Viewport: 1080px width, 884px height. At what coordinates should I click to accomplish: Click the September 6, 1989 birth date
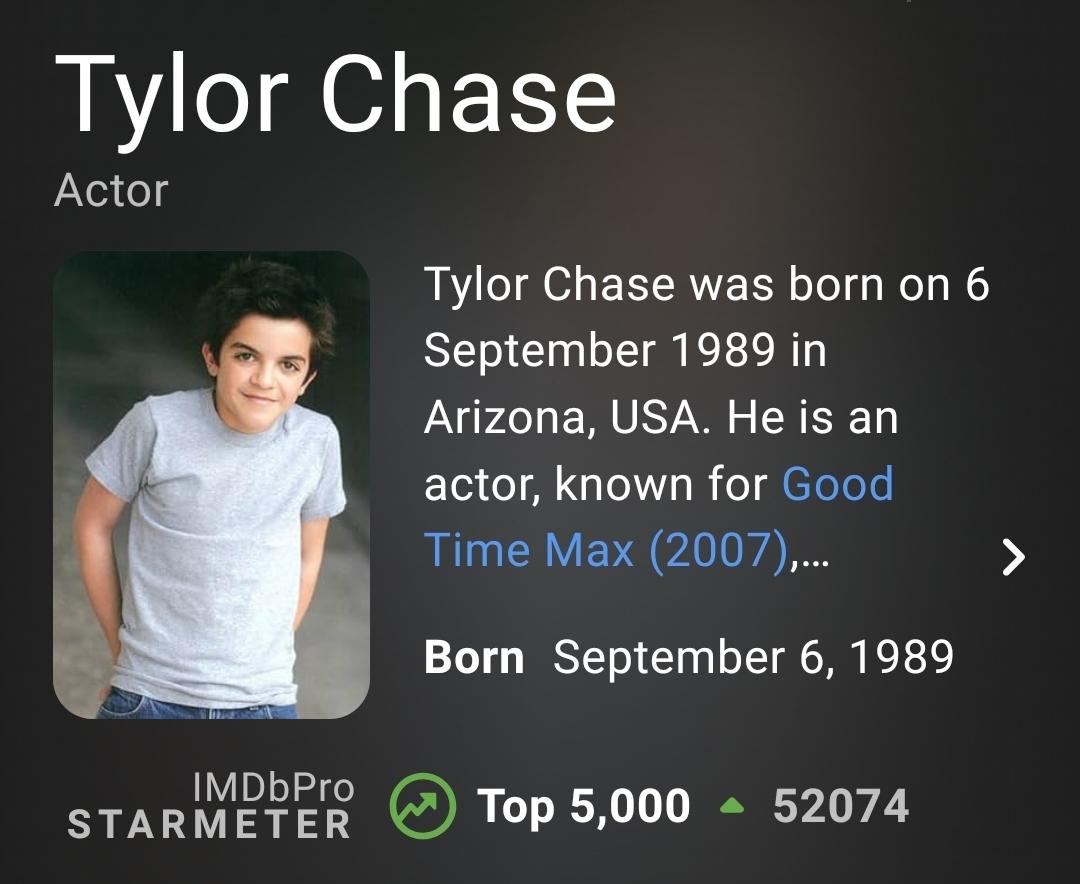[x=753, y=658]
